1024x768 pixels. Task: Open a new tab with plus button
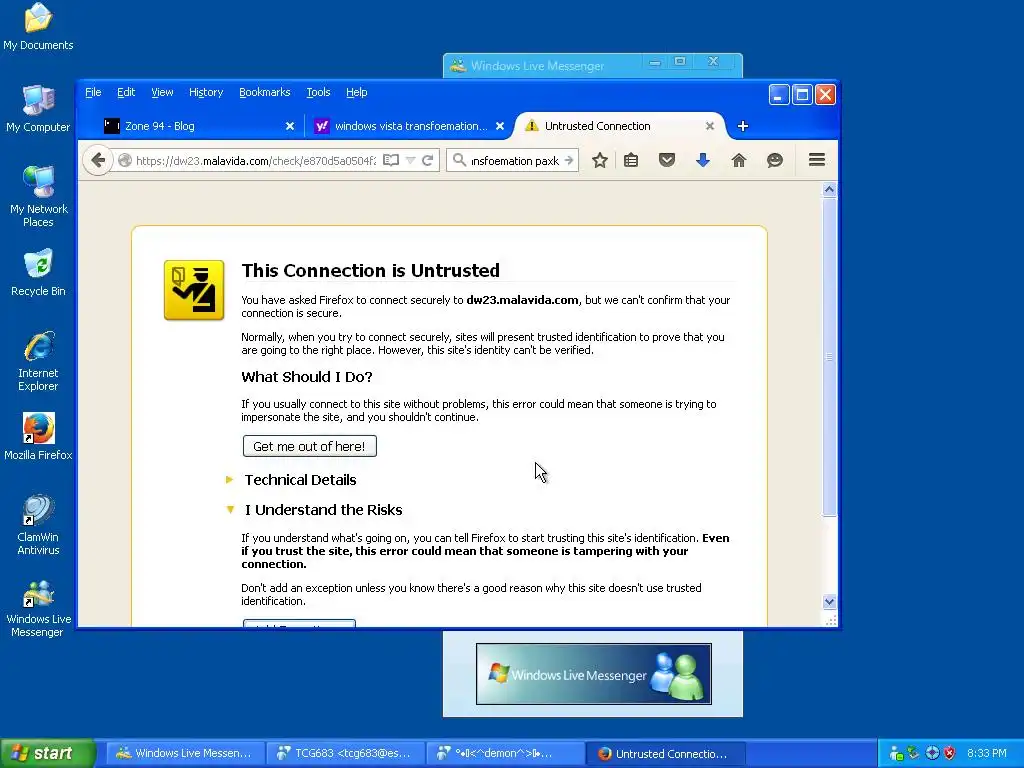[x=743, y=126]
